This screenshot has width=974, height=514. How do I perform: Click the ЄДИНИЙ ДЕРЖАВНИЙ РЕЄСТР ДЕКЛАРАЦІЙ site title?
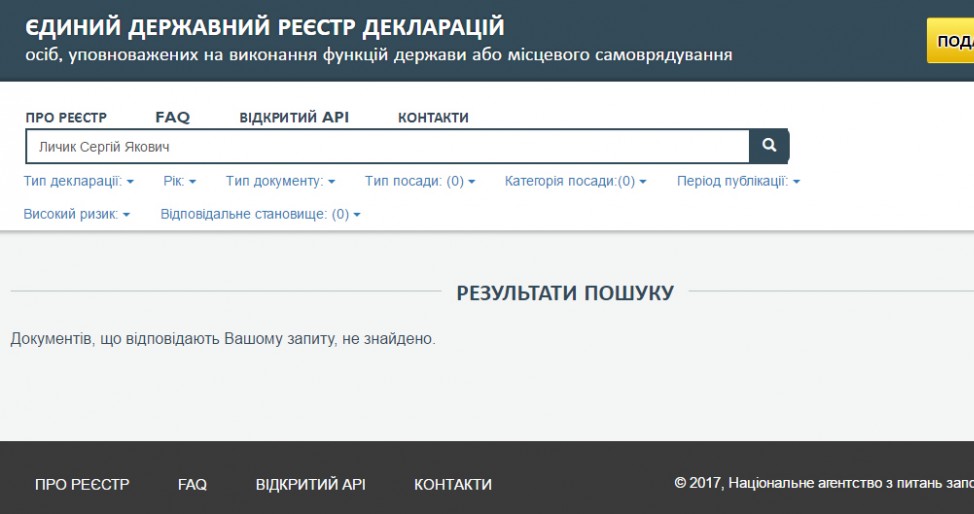[265, 27]
